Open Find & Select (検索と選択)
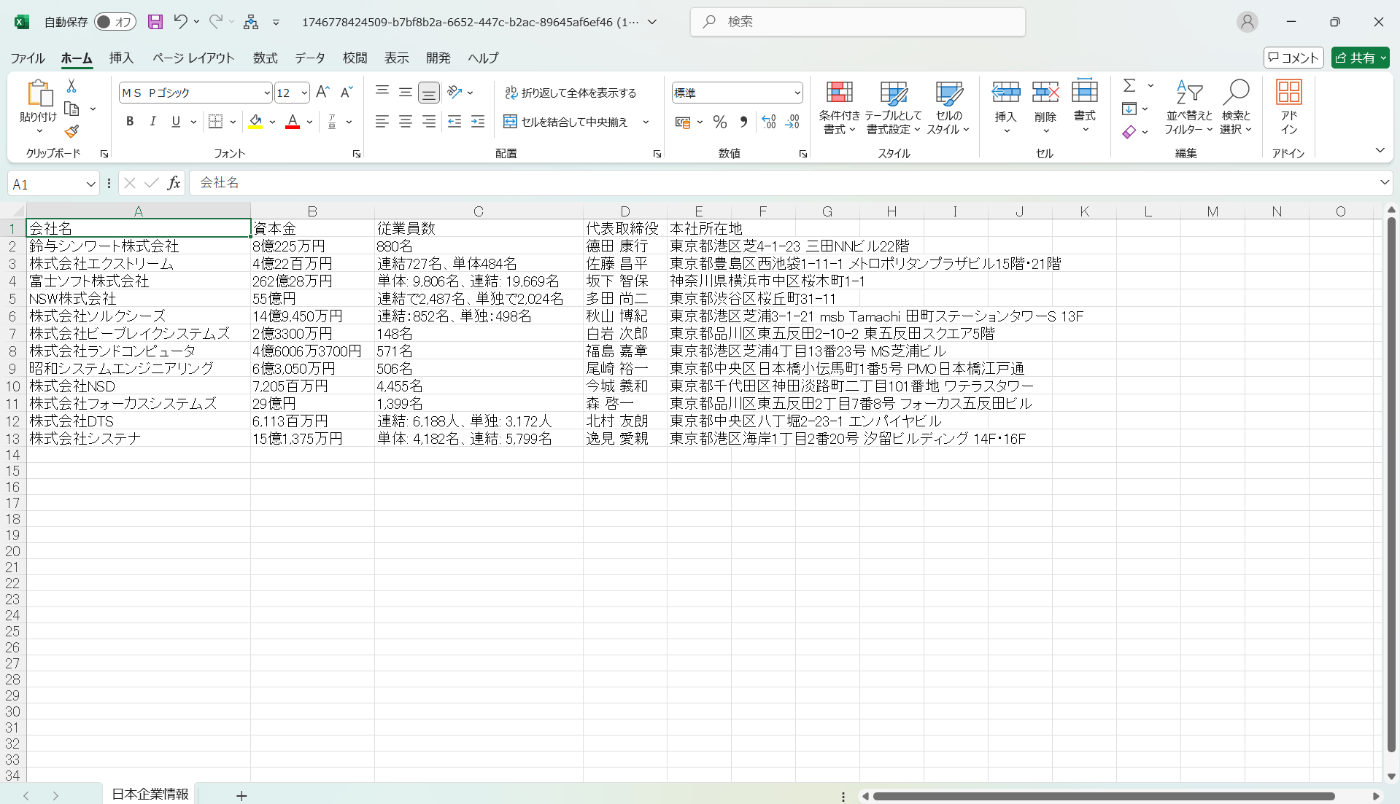Screen dimensions: 1400x804 [1236, 108]
